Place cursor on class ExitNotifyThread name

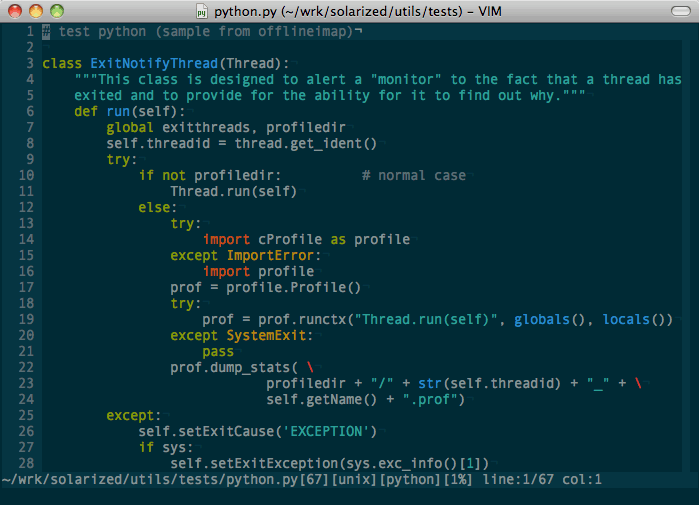pos(153,63)
